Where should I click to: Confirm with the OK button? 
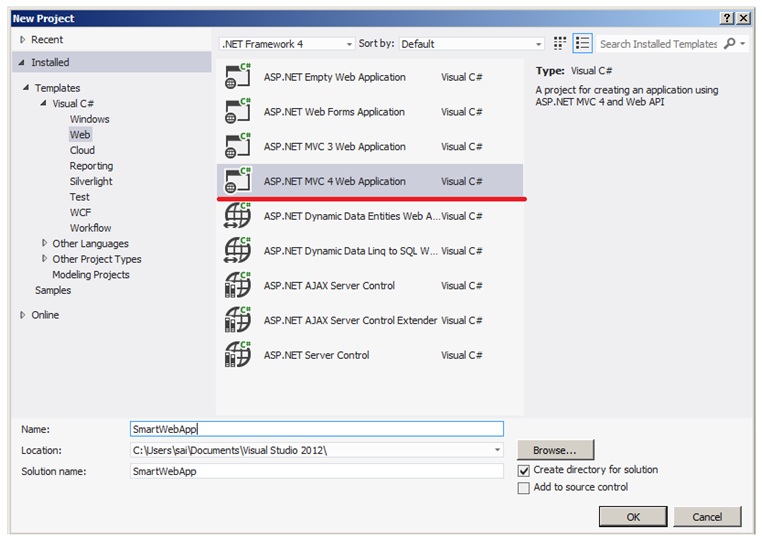[633, 516]
